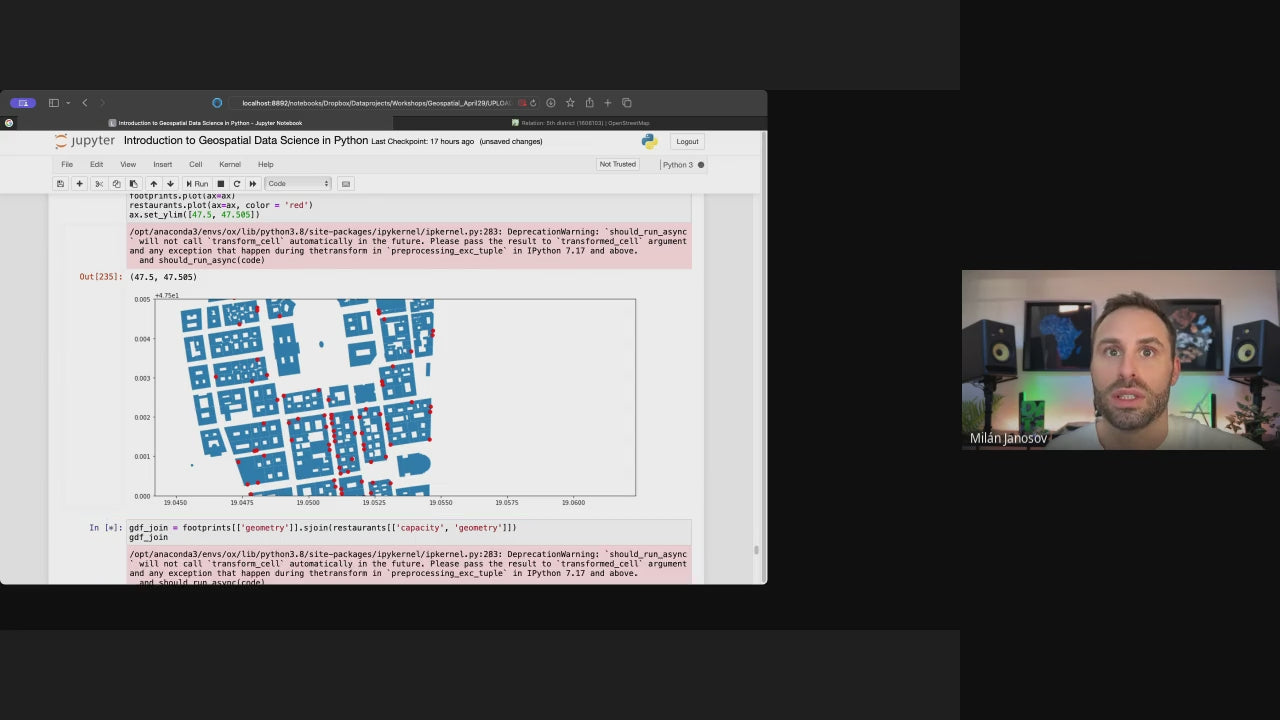Cut selected cells with scissors icon

pyautogui.click(x=98, y=184)
